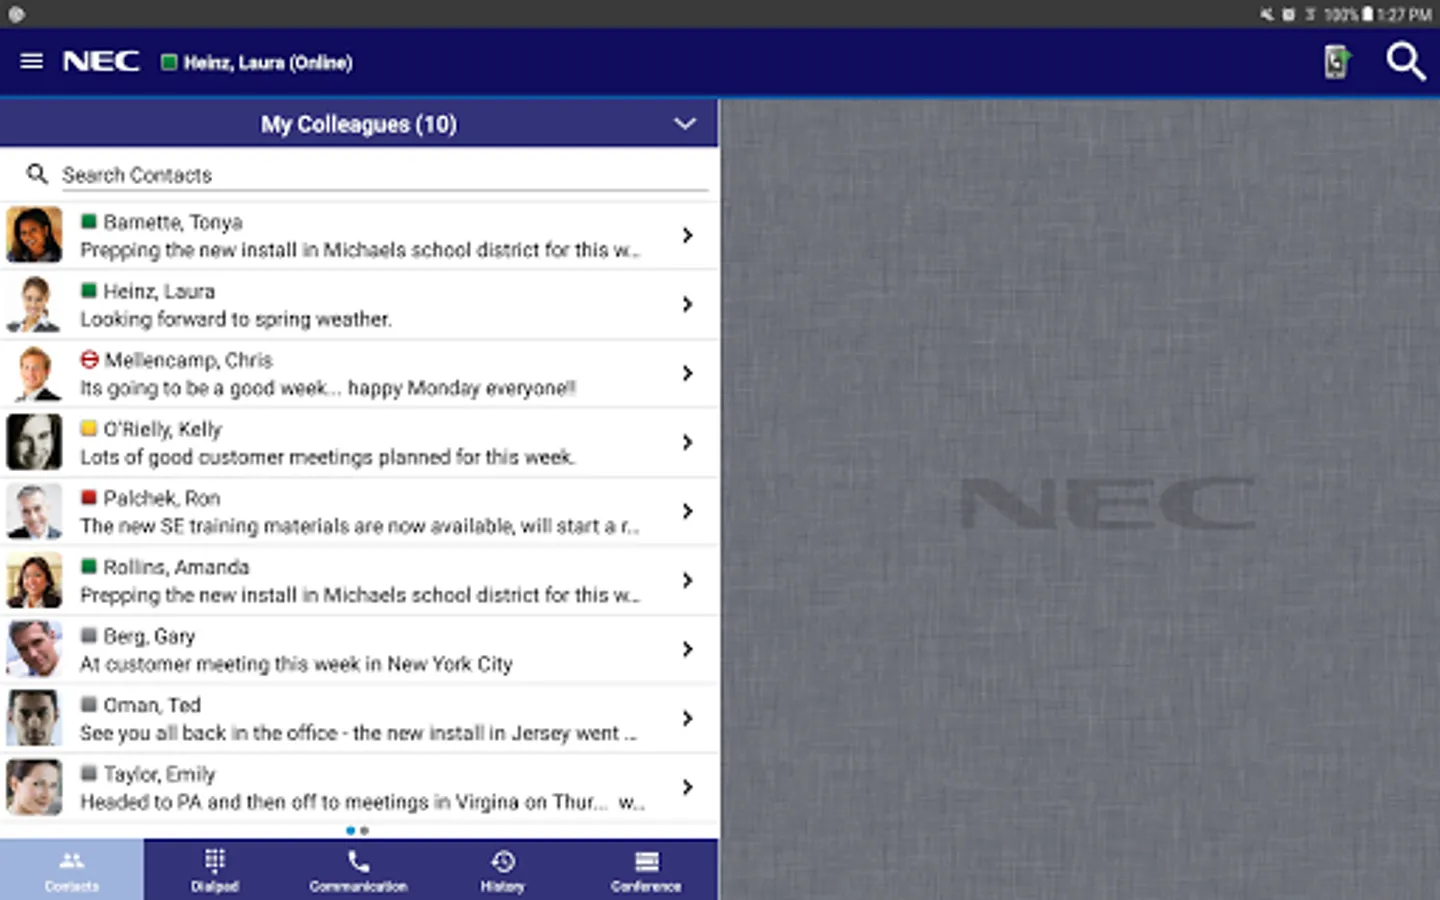
Task: Click gray offline icon next to Oman, Ted
Action: point(89,704)
